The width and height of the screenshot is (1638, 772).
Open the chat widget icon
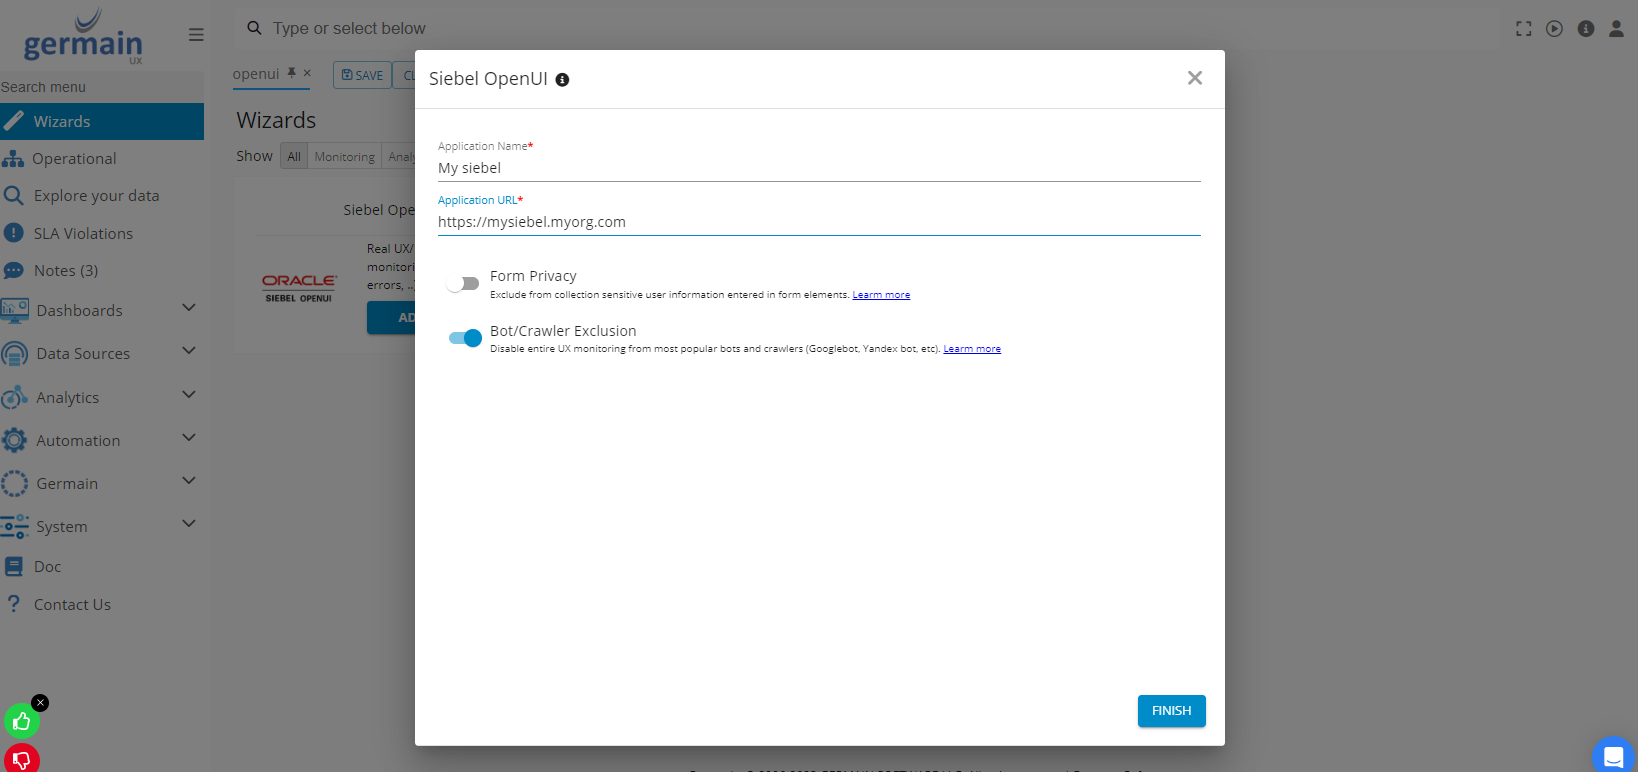[1612, 755]
